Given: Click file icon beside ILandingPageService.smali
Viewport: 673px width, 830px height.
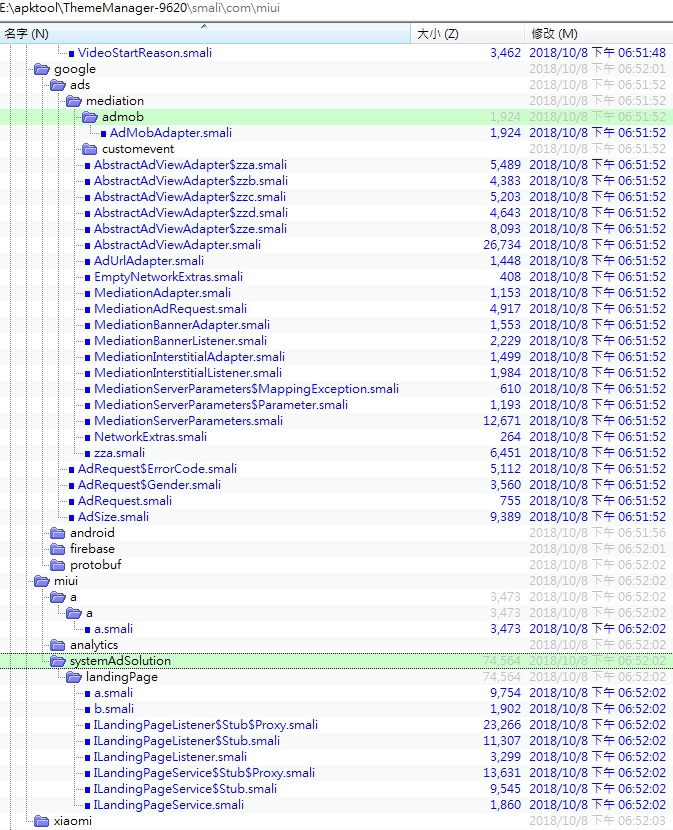Looking at the screenshot, I should click(x=87, y=805).
